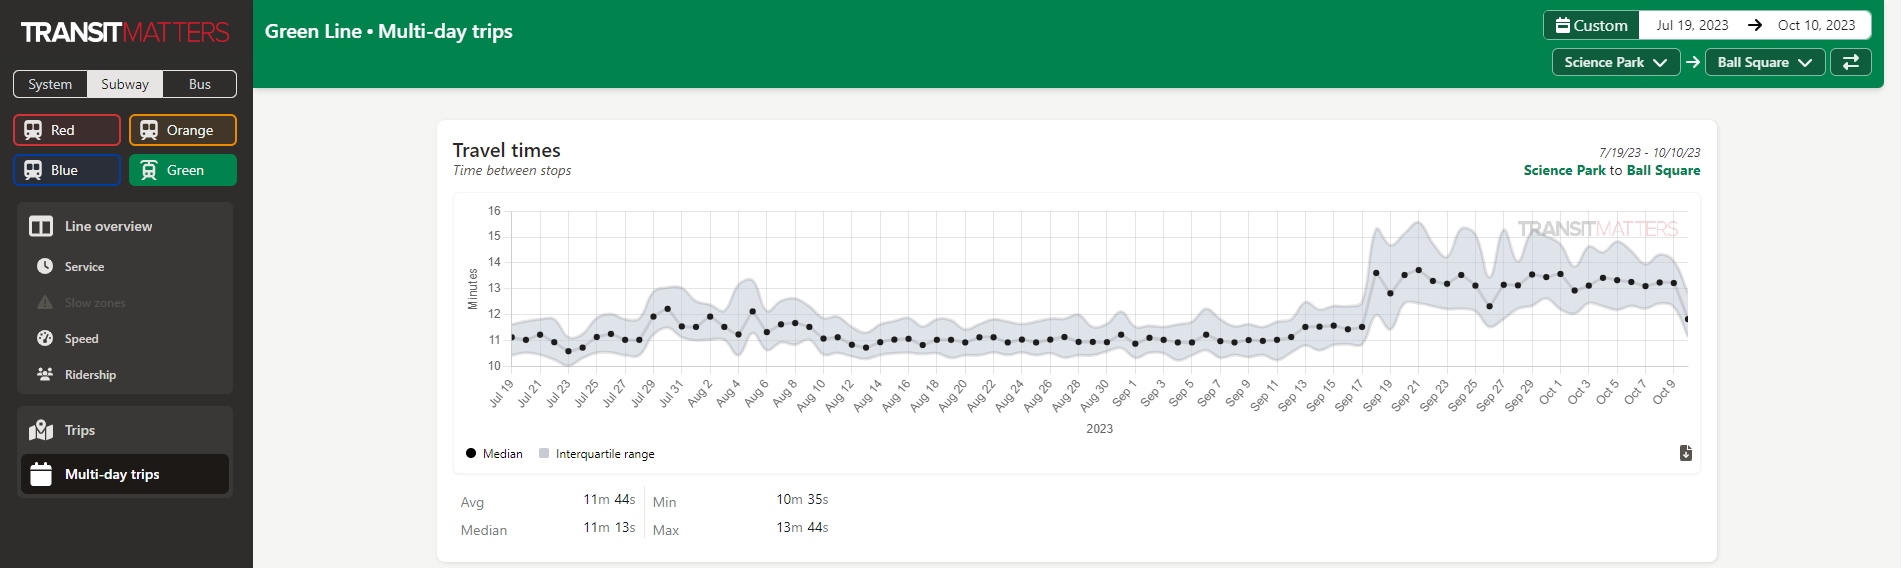Select the Orange line button
1901x568 pixels.
(x=183, y=130)
